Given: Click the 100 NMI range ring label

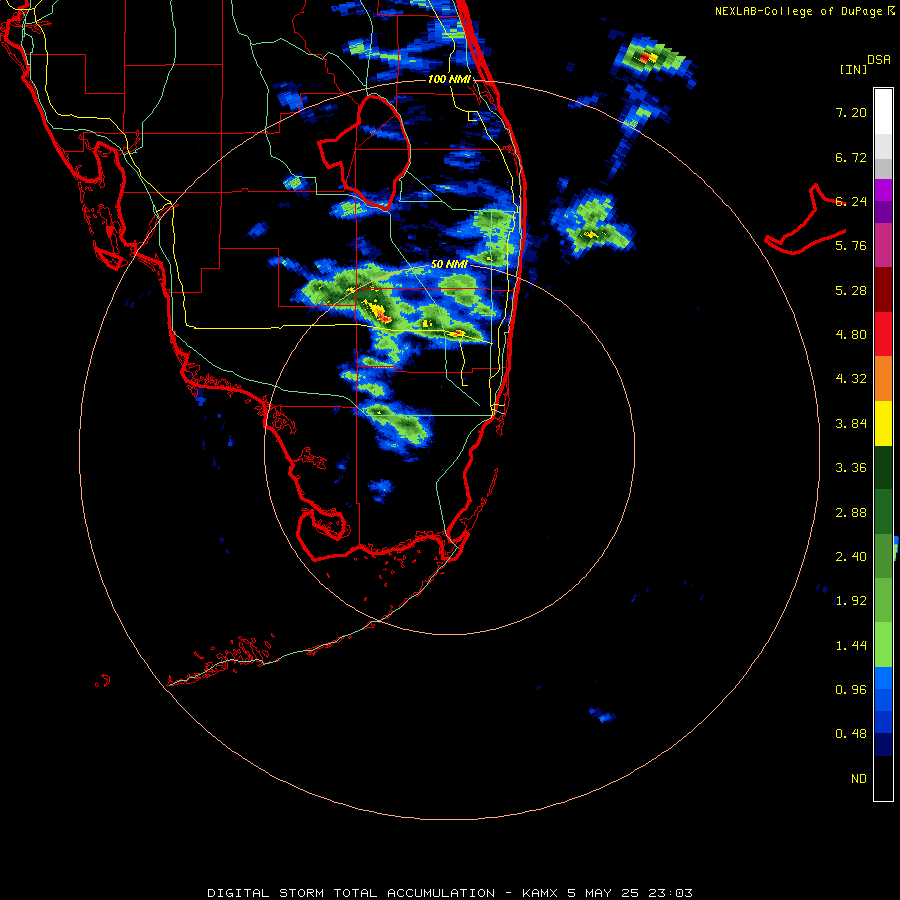Looking at the screenshot, I should [x=449, y=79].
